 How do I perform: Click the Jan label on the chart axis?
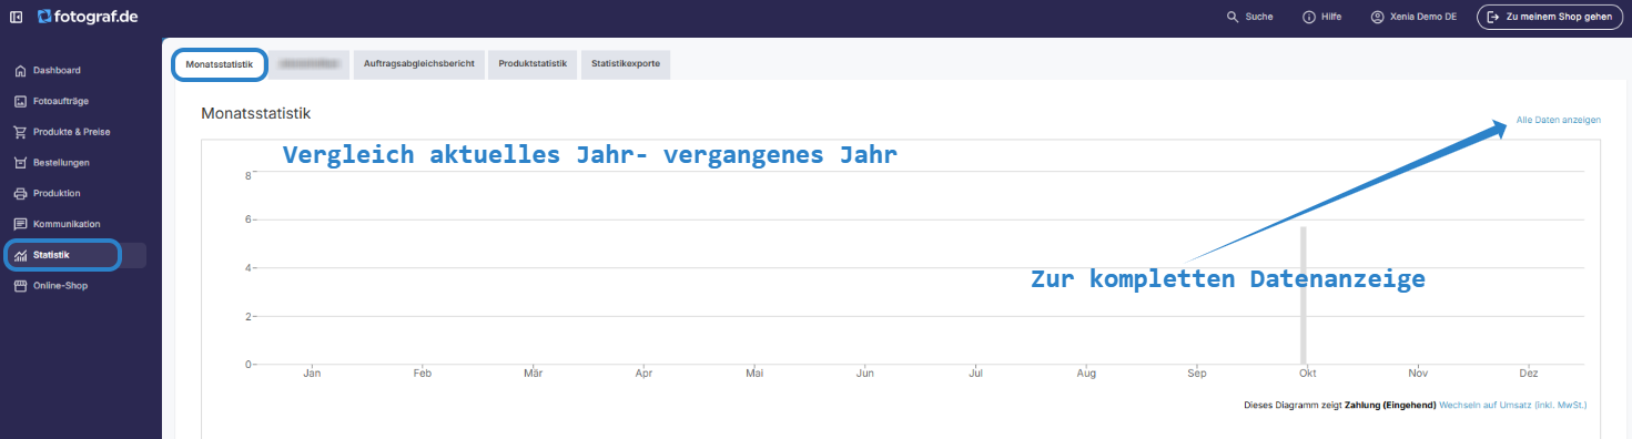click(x=312, y=373)
